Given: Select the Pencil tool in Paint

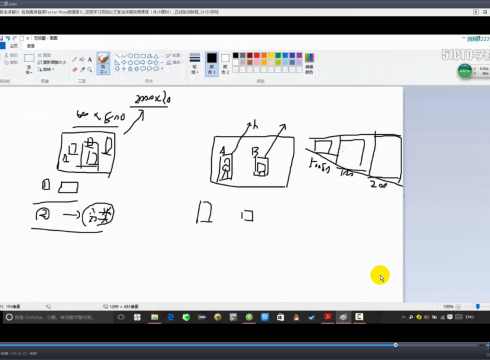Looking at the screenshot, I should click(74, 60).
